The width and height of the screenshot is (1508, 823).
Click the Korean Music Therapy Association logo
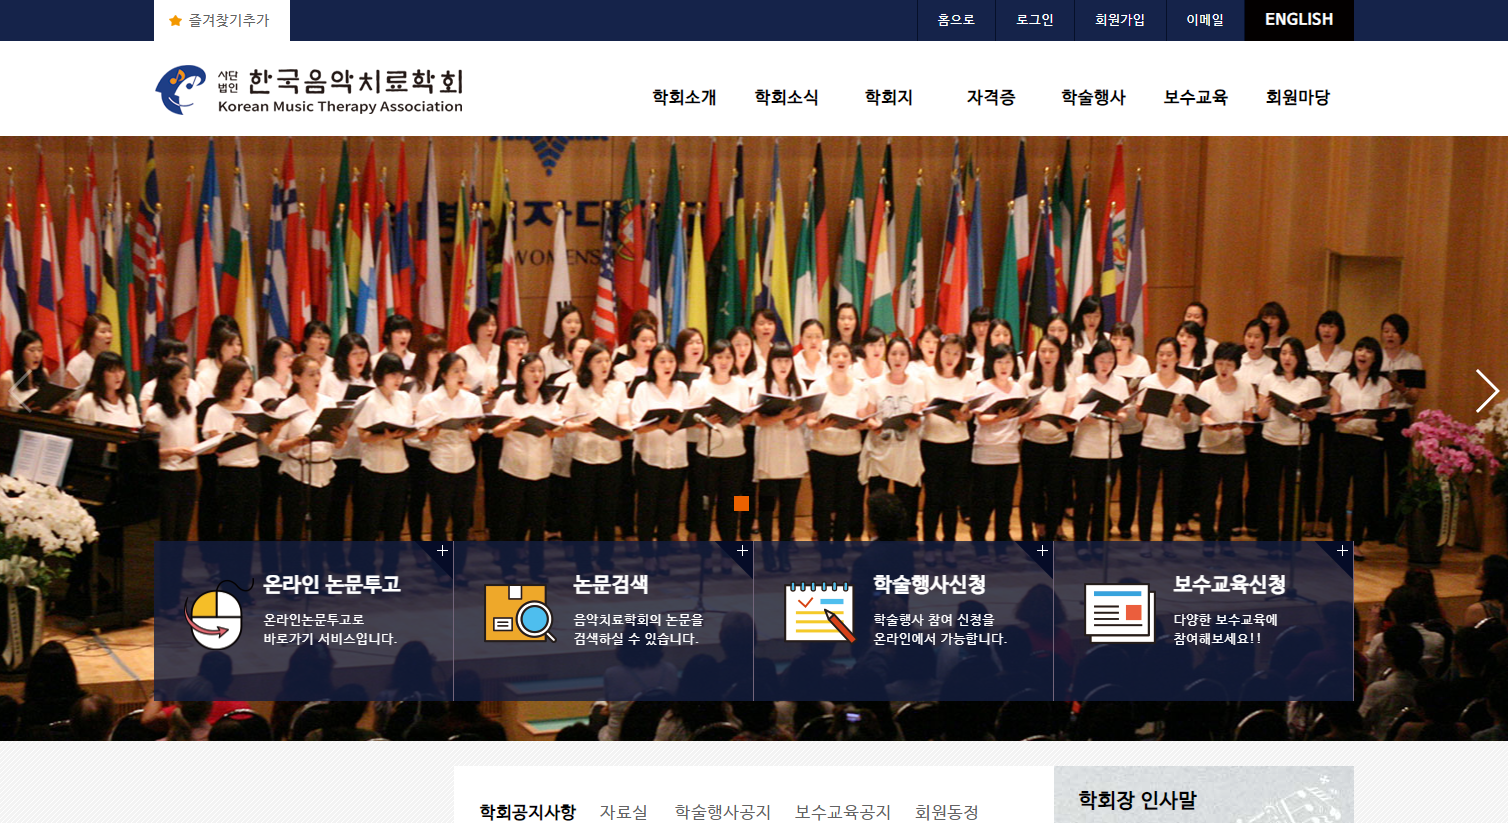click(309, 90)
